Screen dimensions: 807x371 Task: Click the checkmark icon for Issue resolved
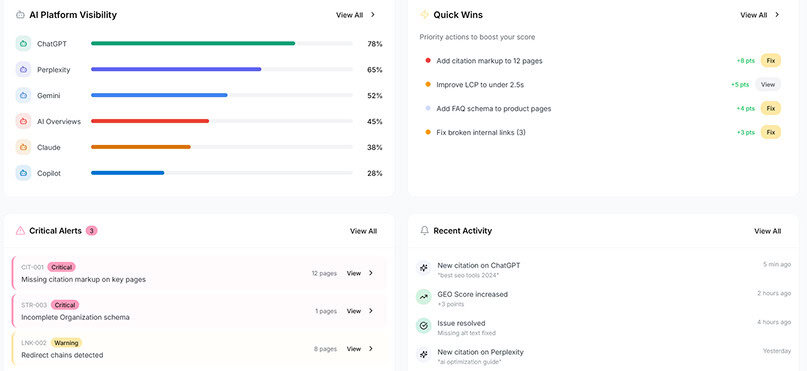(x=424, y=326)
